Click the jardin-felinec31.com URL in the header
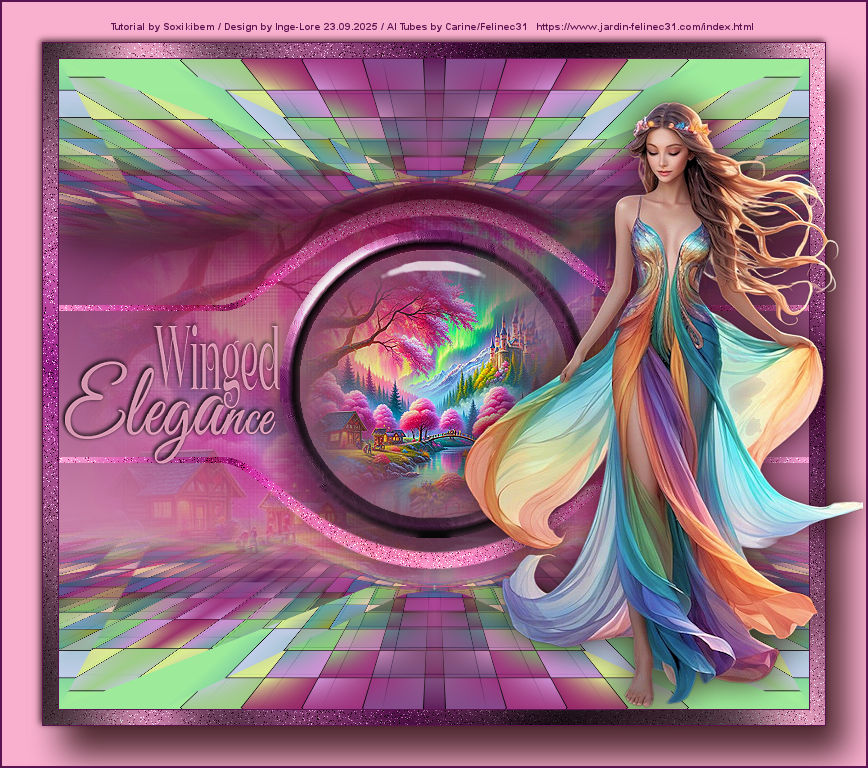868x768 pixels. tap(645, 26)
